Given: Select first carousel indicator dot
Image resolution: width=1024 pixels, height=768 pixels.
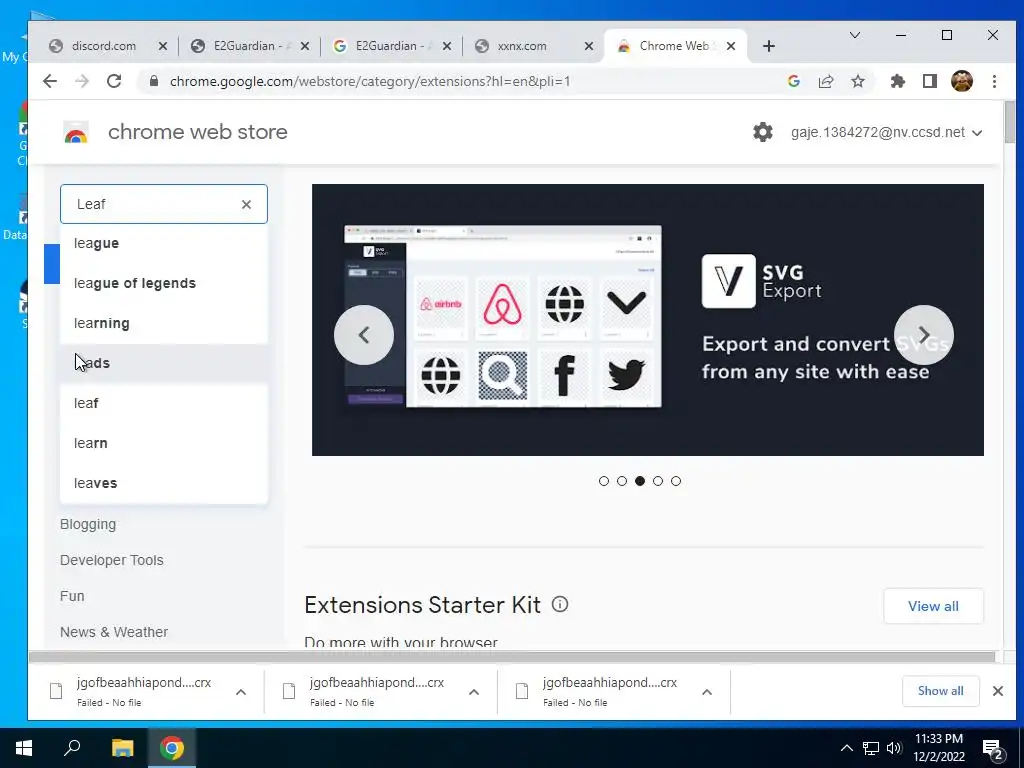Looking at the screenshot, I should [x=603, y=481].
